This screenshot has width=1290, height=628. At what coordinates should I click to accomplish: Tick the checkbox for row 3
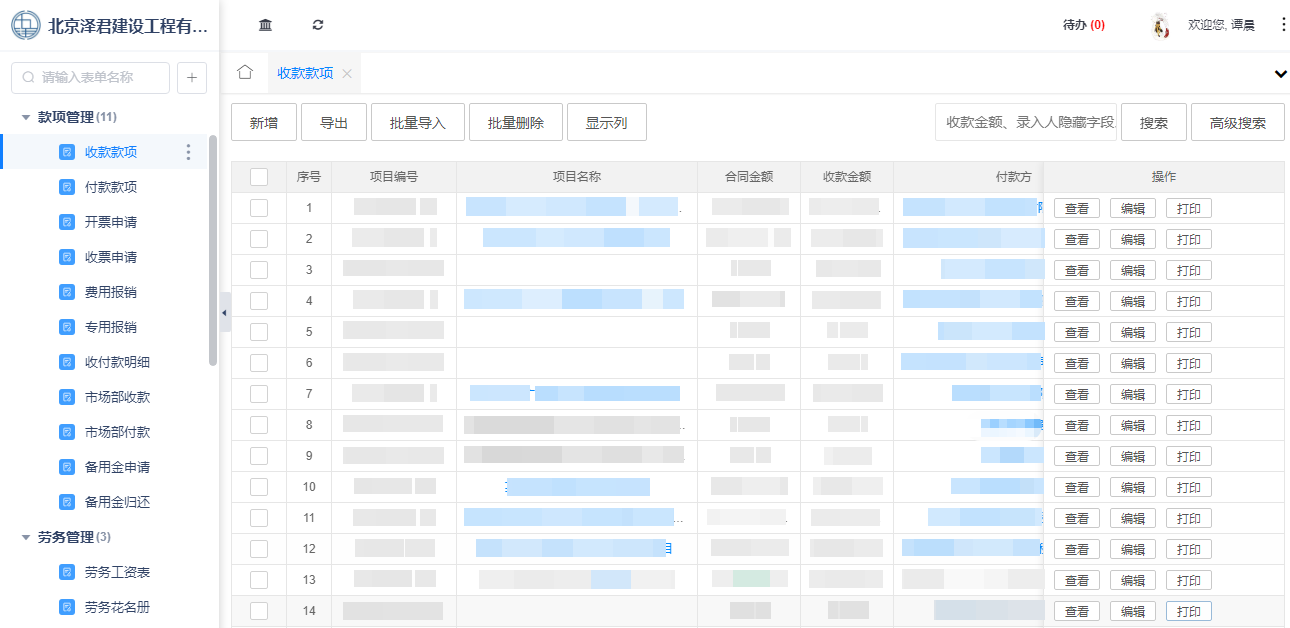tap(259, 270)
